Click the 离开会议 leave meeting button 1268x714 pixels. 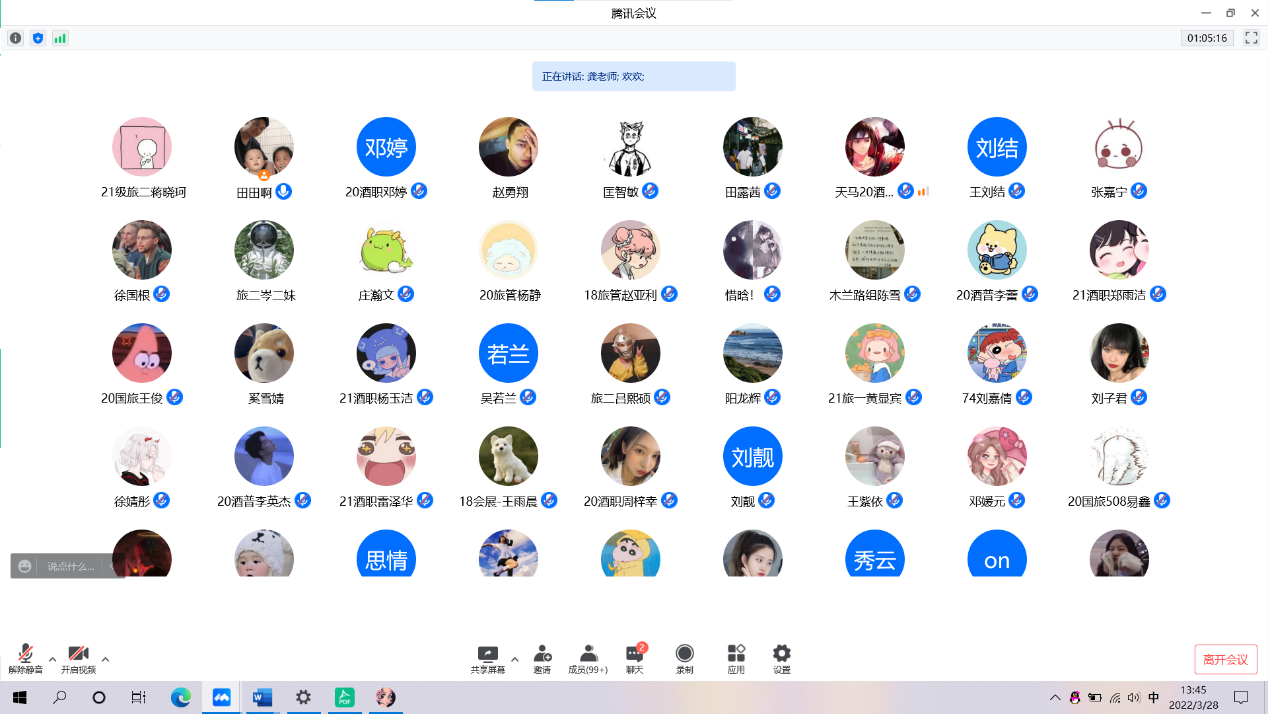1225,659
